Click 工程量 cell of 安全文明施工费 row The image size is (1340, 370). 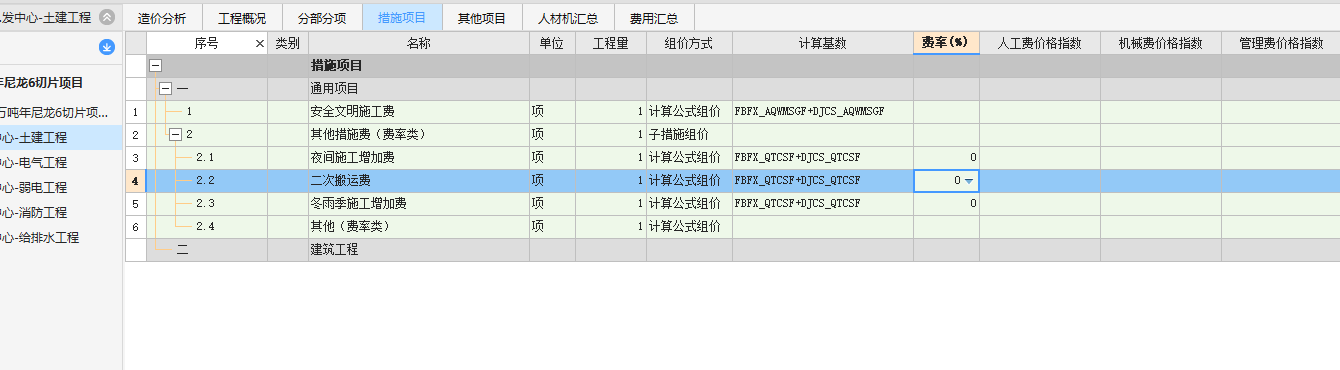611,112
